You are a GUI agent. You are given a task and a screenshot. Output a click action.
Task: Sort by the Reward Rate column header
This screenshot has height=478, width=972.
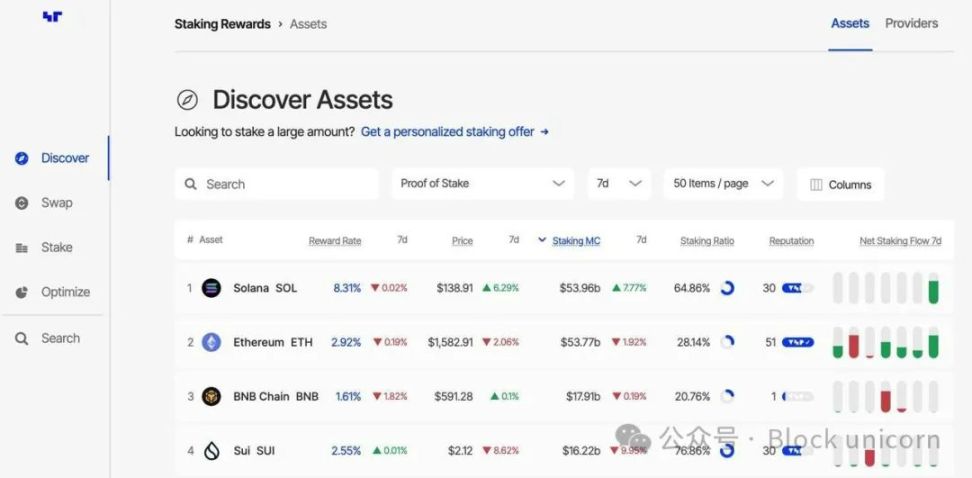(335, 241)
